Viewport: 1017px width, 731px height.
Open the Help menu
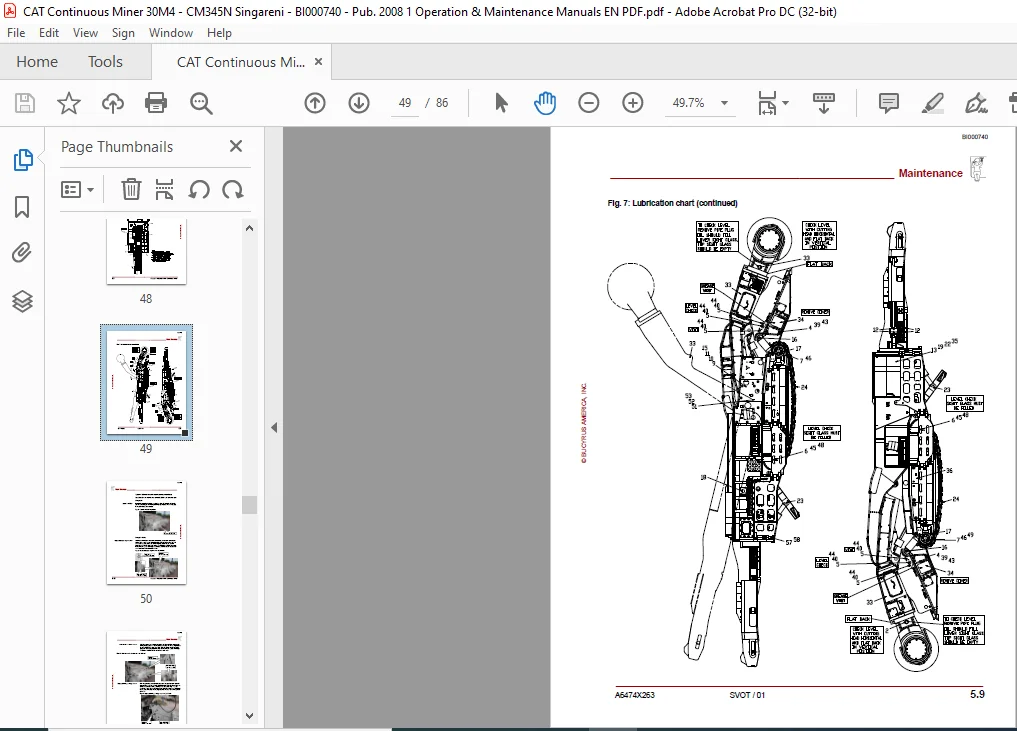pos(219,32)
